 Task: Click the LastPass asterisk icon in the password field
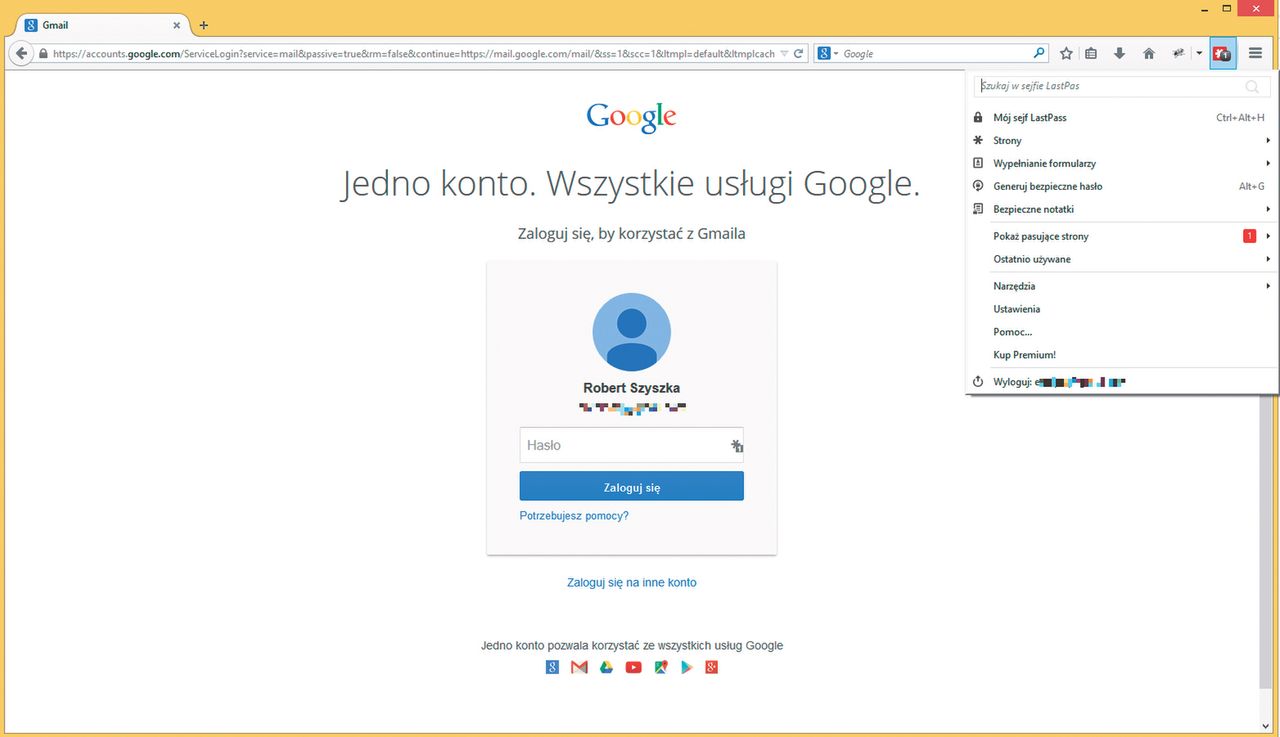tap(736, 446)
